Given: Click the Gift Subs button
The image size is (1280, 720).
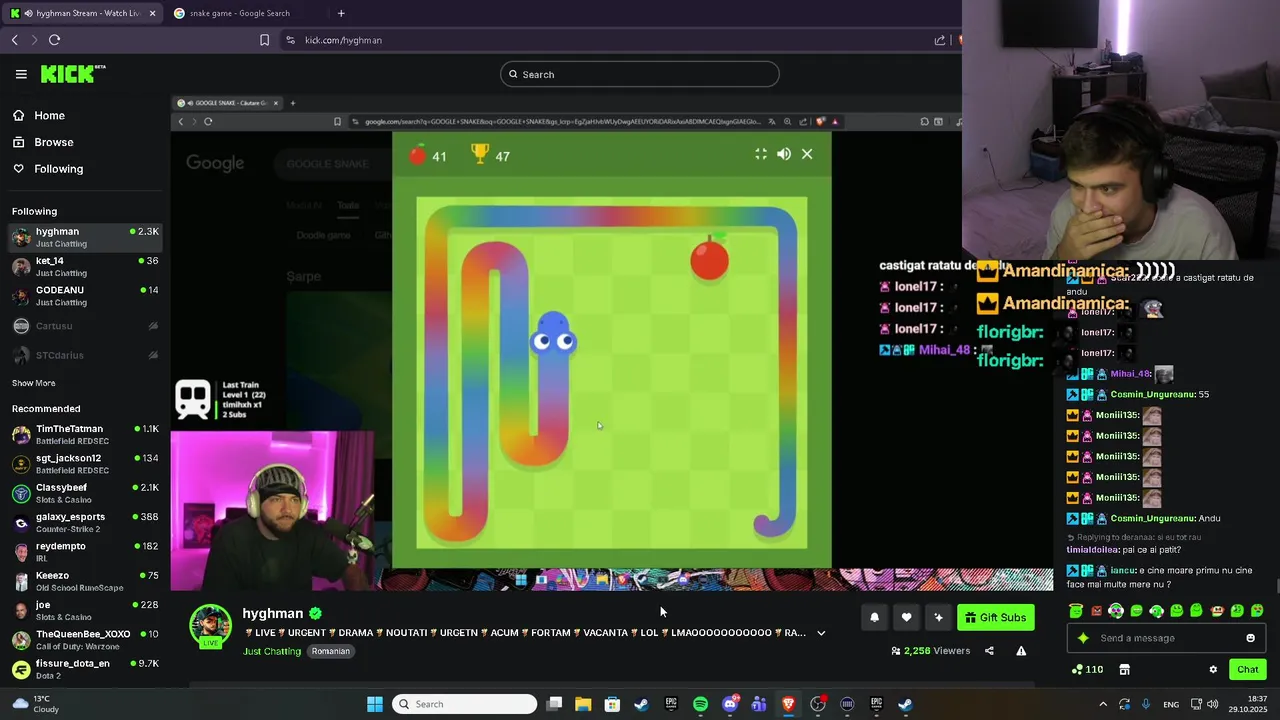Looking at the screenshot, I should tap(995, 618).
